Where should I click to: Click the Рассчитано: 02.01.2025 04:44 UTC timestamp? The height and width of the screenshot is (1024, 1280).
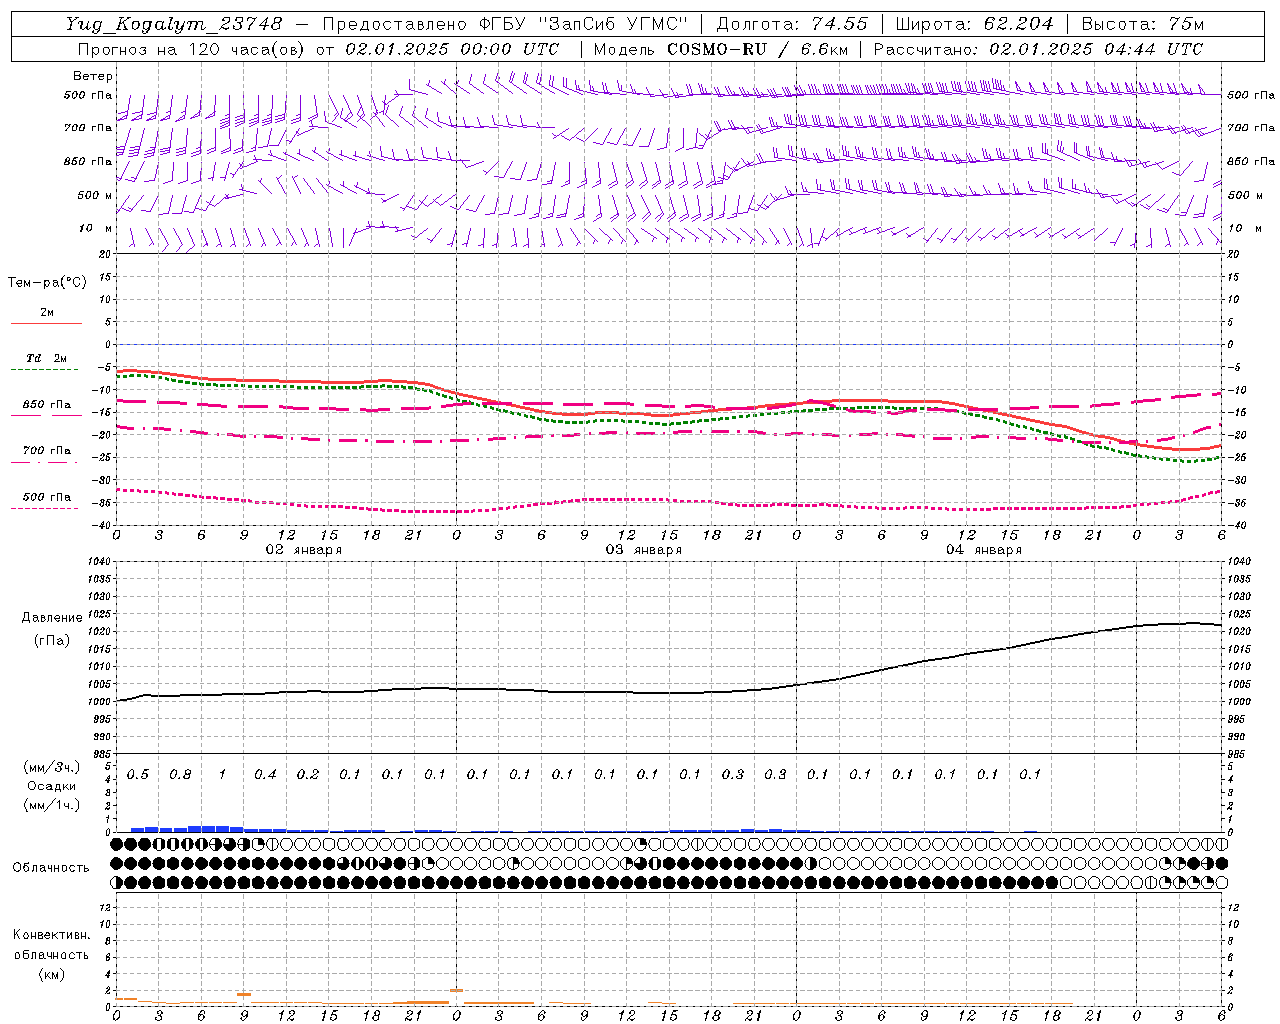pos(1038,49)
